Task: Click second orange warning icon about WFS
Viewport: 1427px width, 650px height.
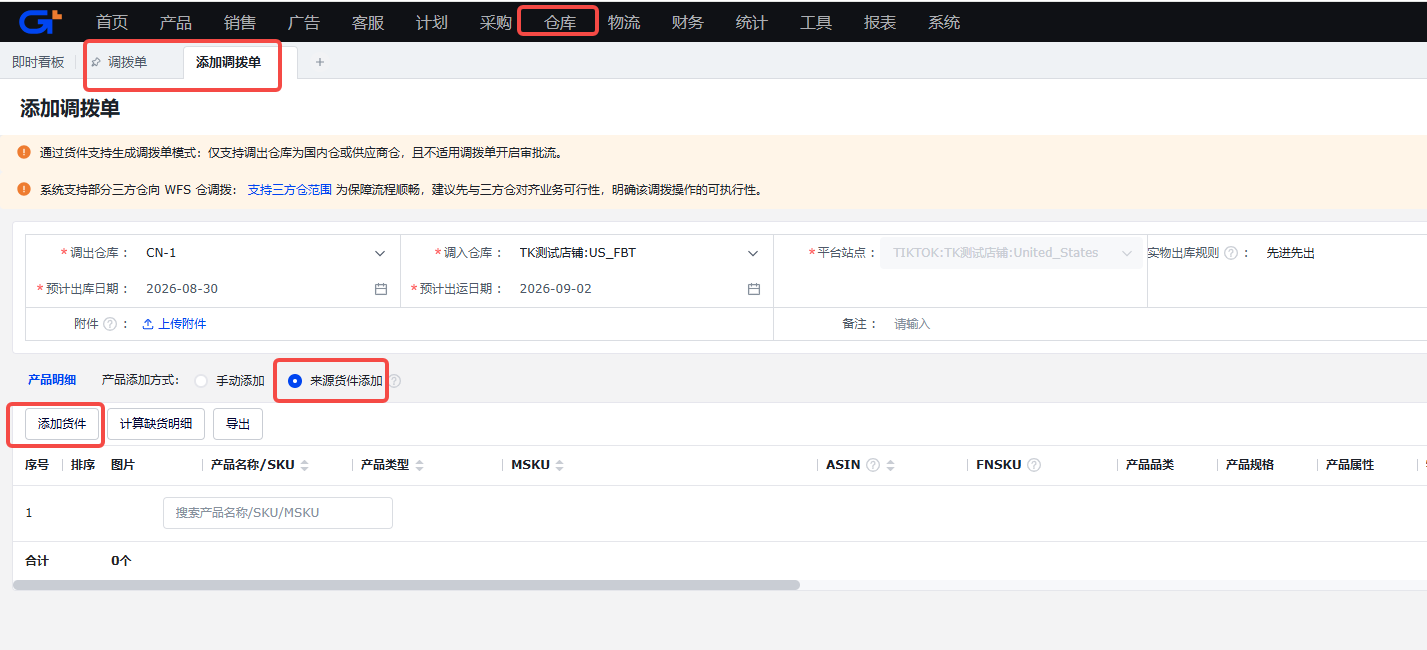Action: pyautogui.click(x=24, y=188)
